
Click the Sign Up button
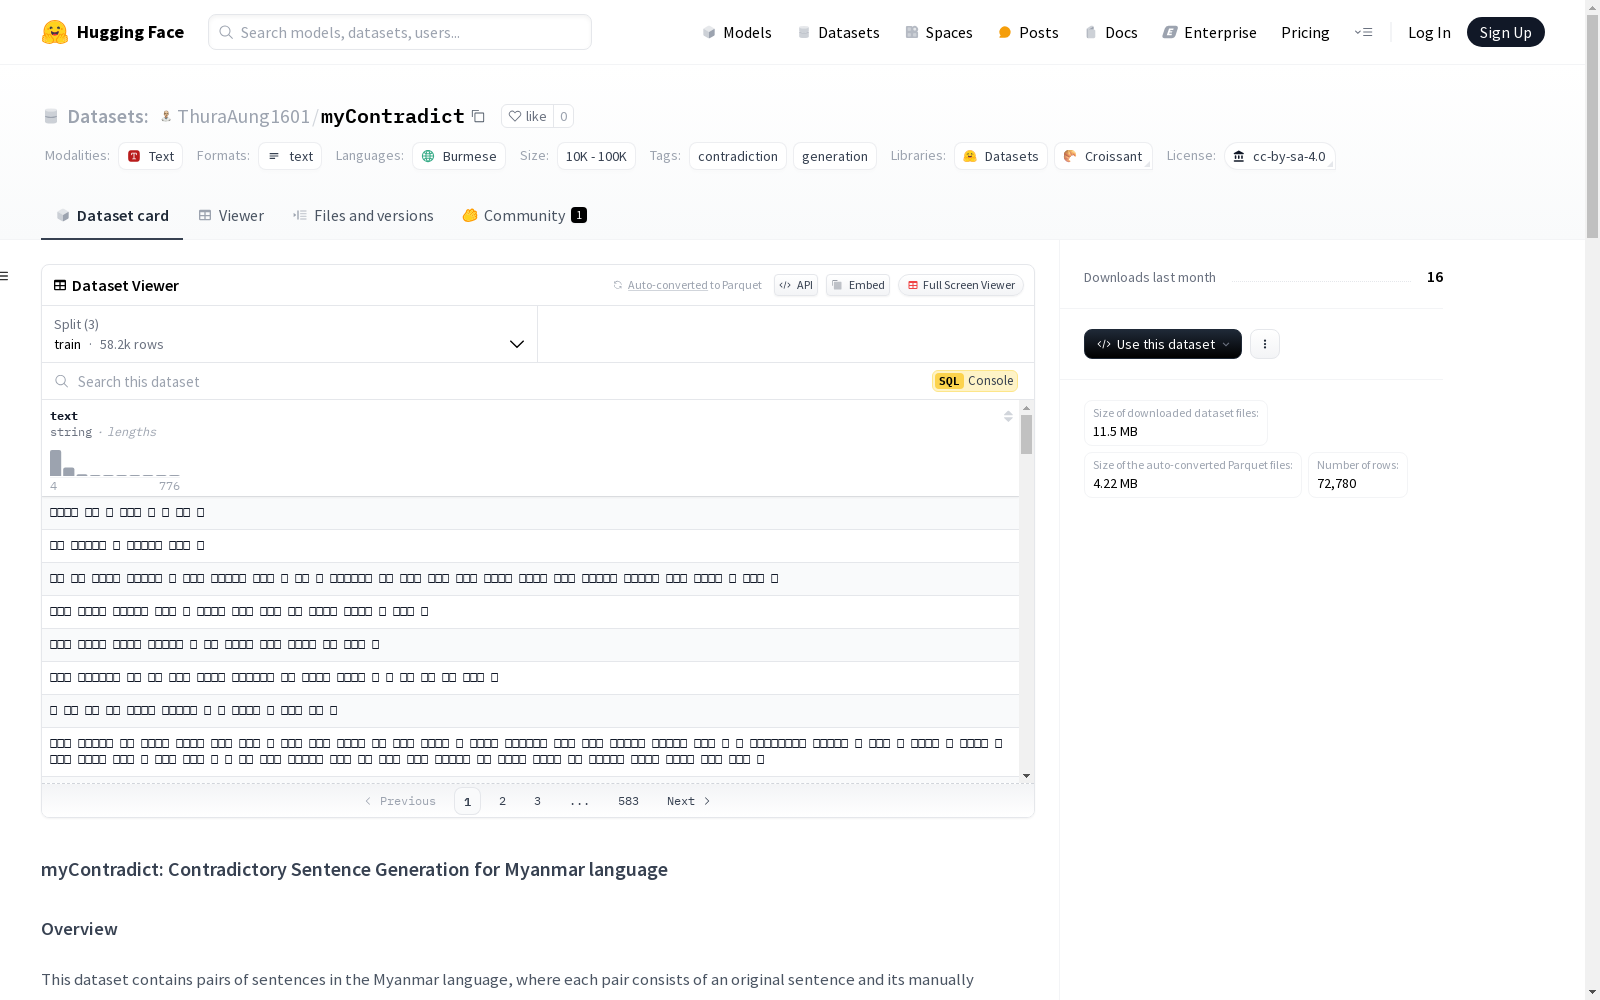click(1505, 32)
